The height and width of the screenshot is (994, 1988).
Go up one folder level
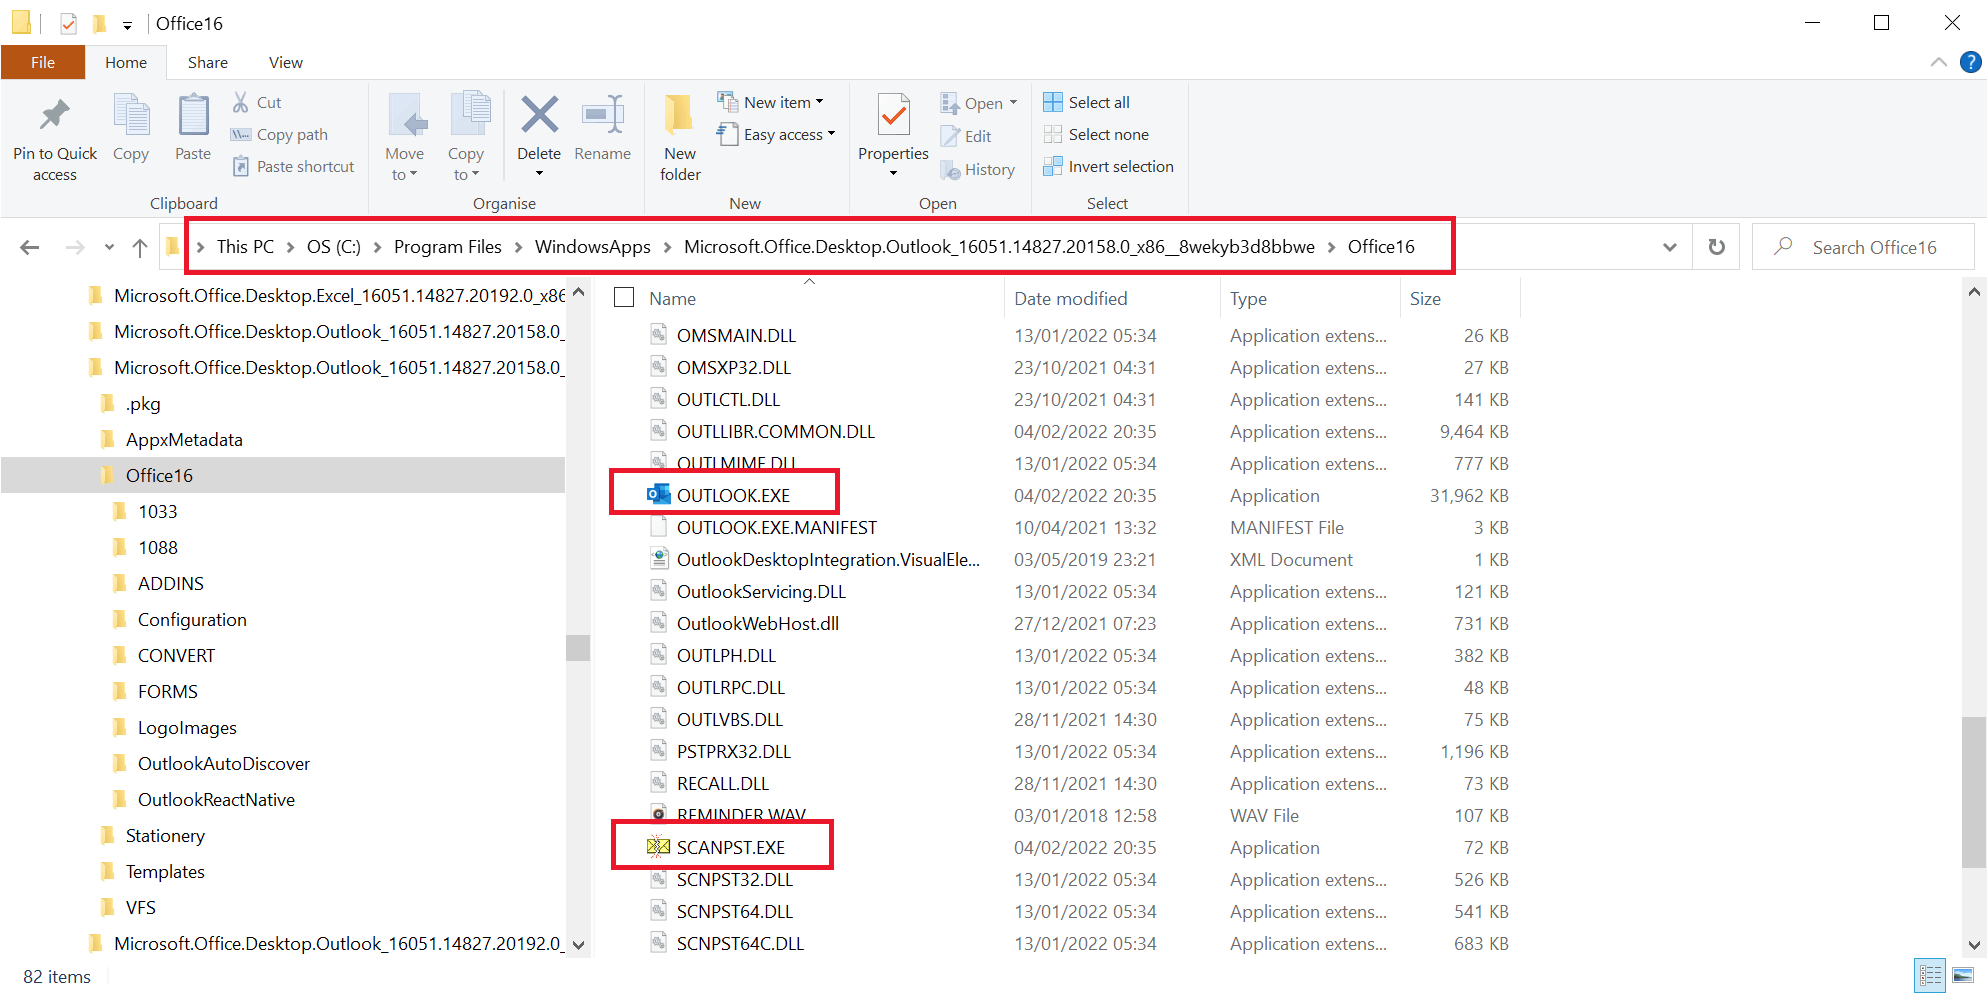[140, 247]
